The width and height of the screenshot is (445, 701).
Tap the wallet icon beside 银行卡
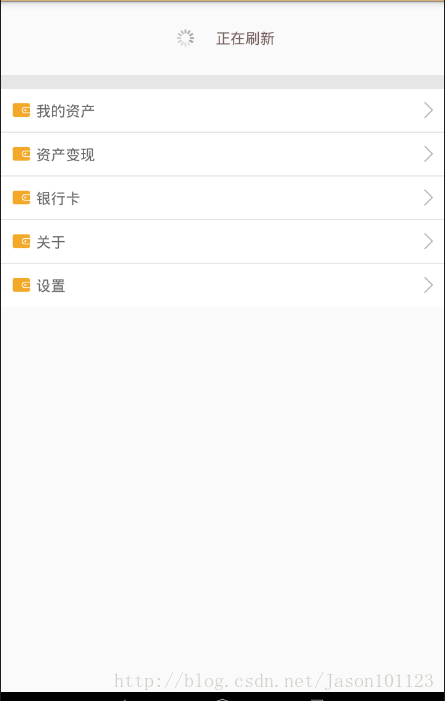(21, 198)
